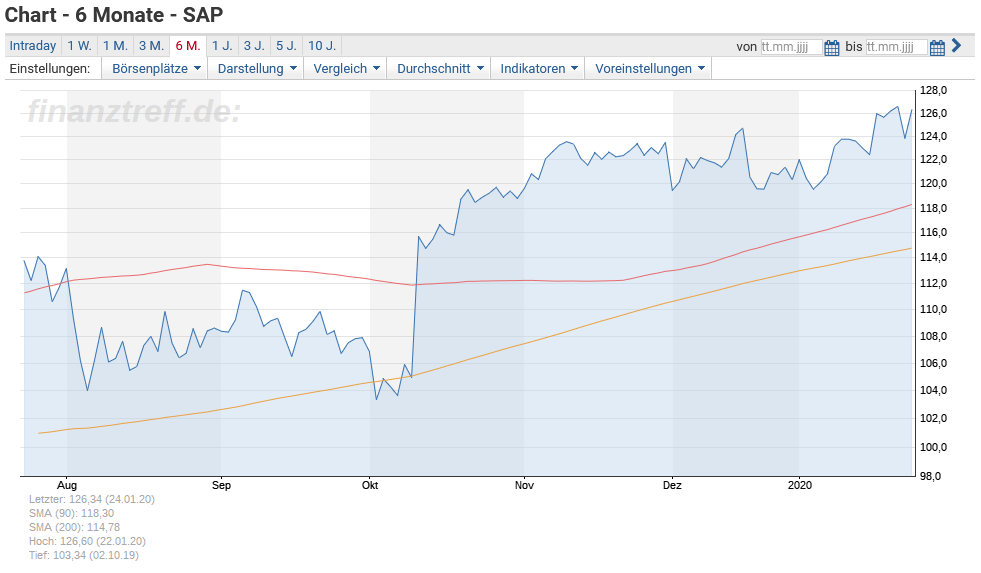
Task: Click the 'Dez' x-axis label
Action: click(672, 485)
